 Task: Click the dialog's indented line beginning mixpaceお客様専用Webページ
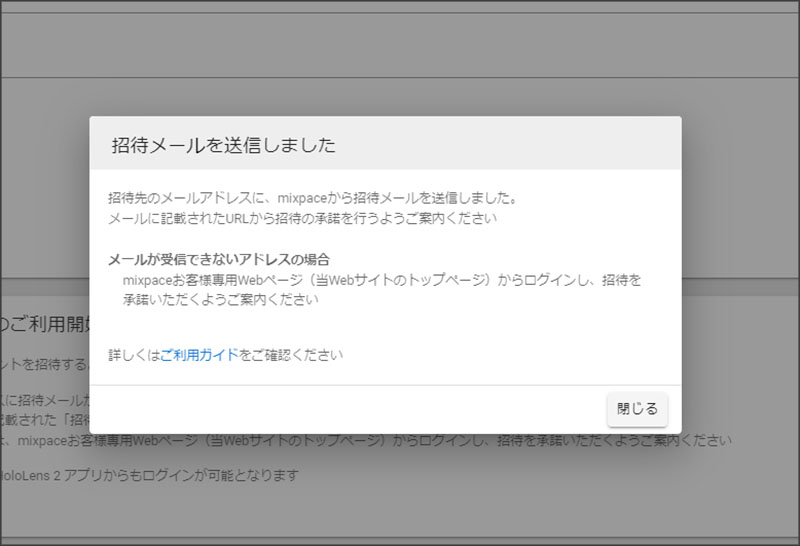(x=380, y=280)
